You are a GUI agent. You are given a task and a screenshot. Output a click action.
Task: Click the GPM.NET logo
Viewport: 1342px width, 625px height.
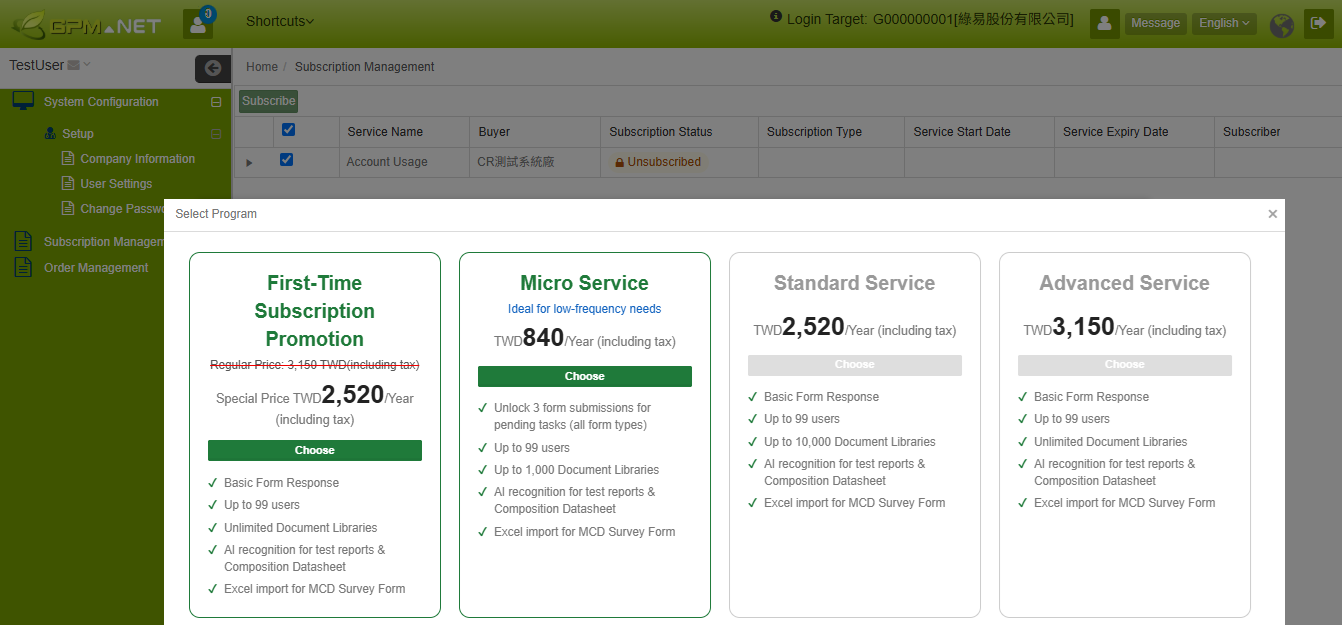click(x=86, y=24)
